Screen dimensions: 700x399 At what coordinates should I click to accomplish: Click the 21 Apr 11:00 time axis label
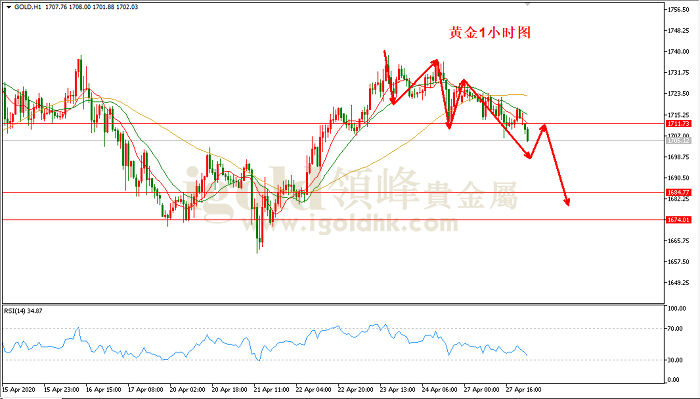coord(271,390)
